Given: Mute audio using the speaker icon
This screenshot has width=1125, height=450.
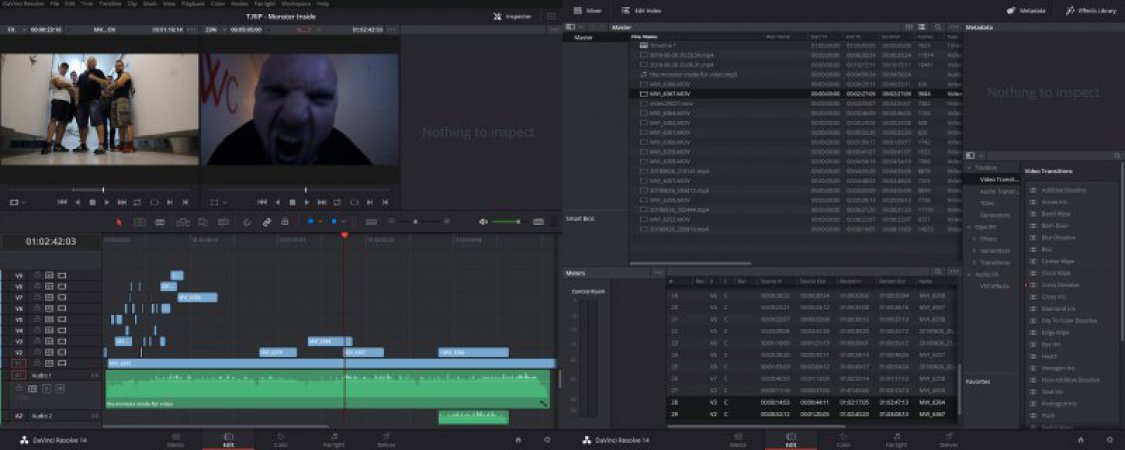Looking at the screenshot, I should (484, 222).
